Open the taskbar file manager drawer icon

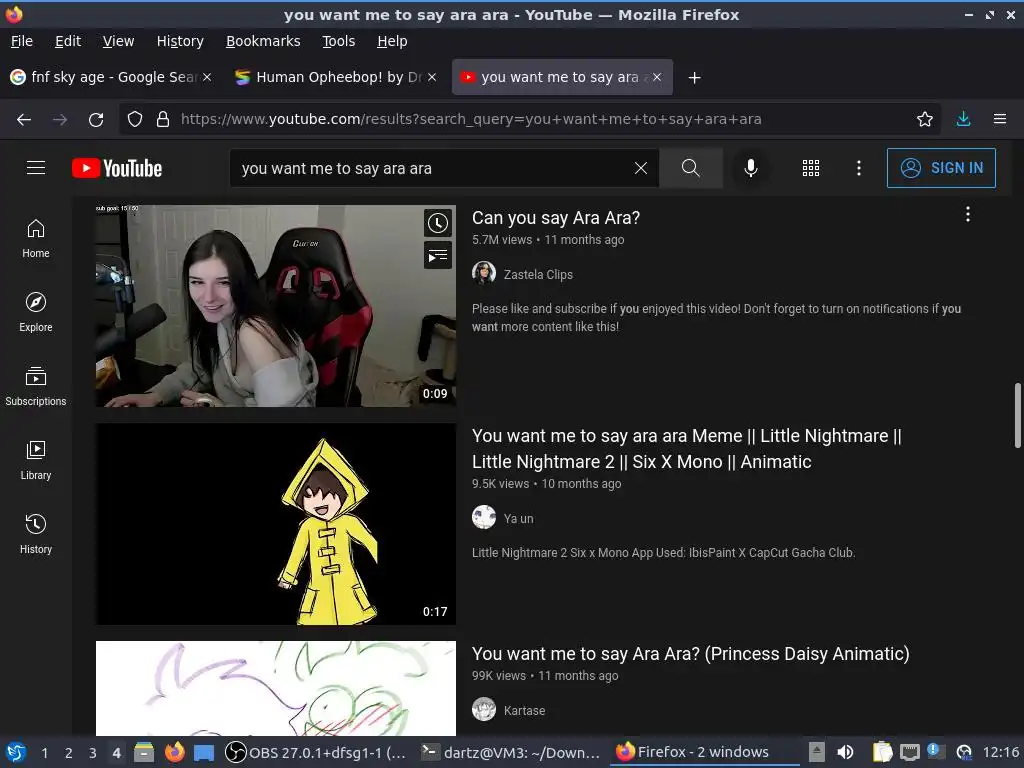tap(144, 752)
